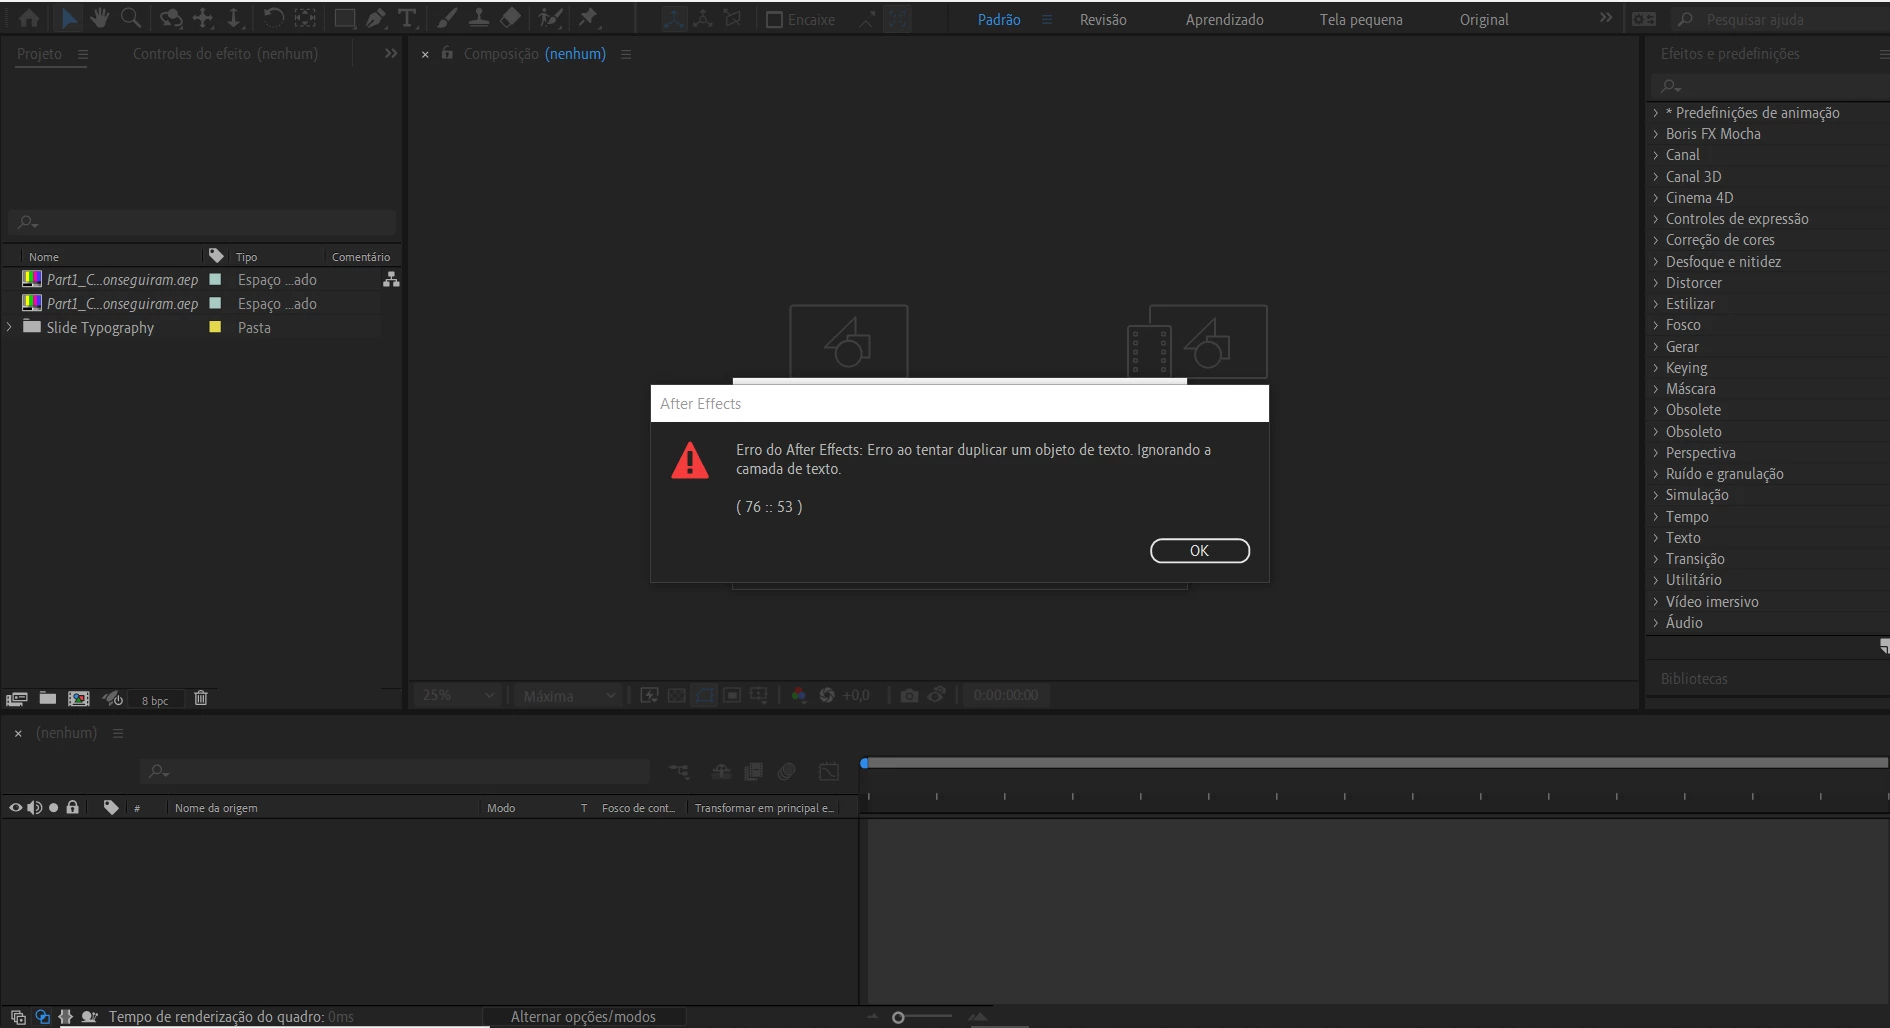
Task: Select the Rotation tool
Action: [274, 18]
